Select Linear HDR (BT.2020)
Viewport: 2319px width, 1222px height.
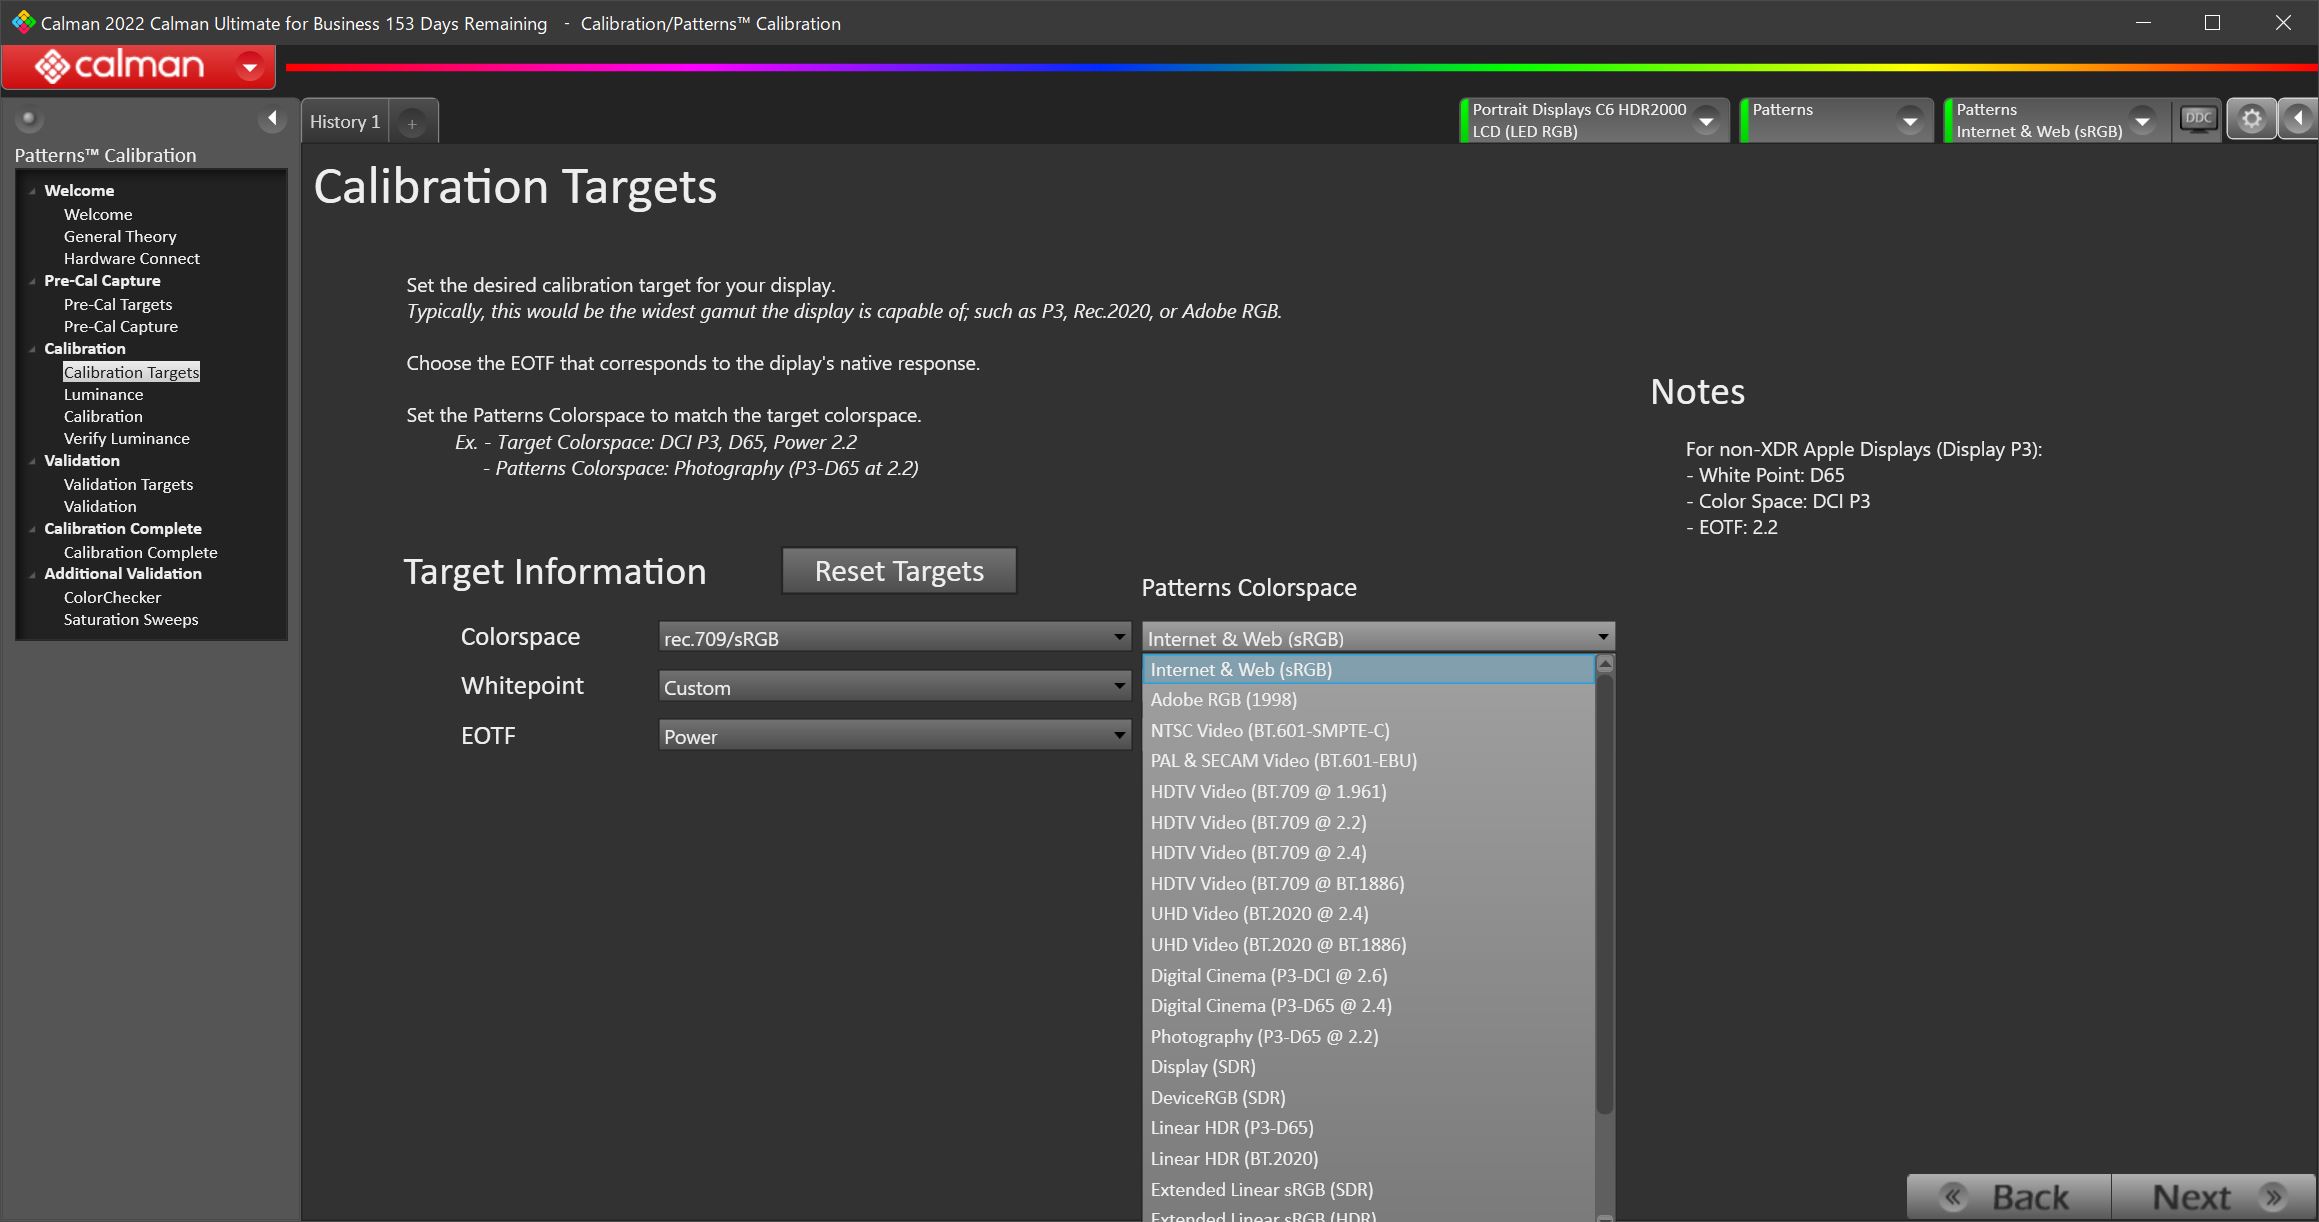(1368, 1159)
